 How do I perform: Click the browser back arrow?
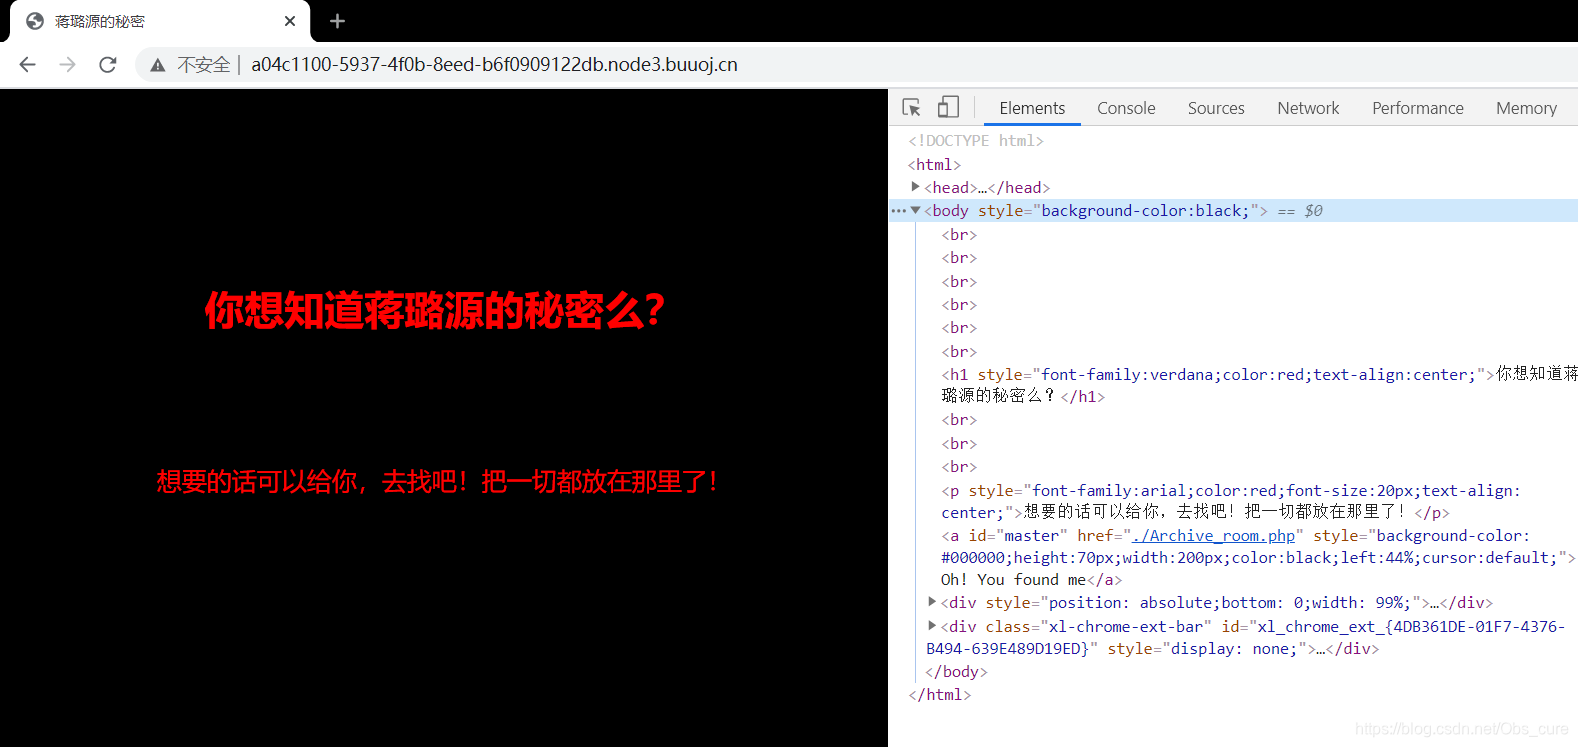pos(27,64)
